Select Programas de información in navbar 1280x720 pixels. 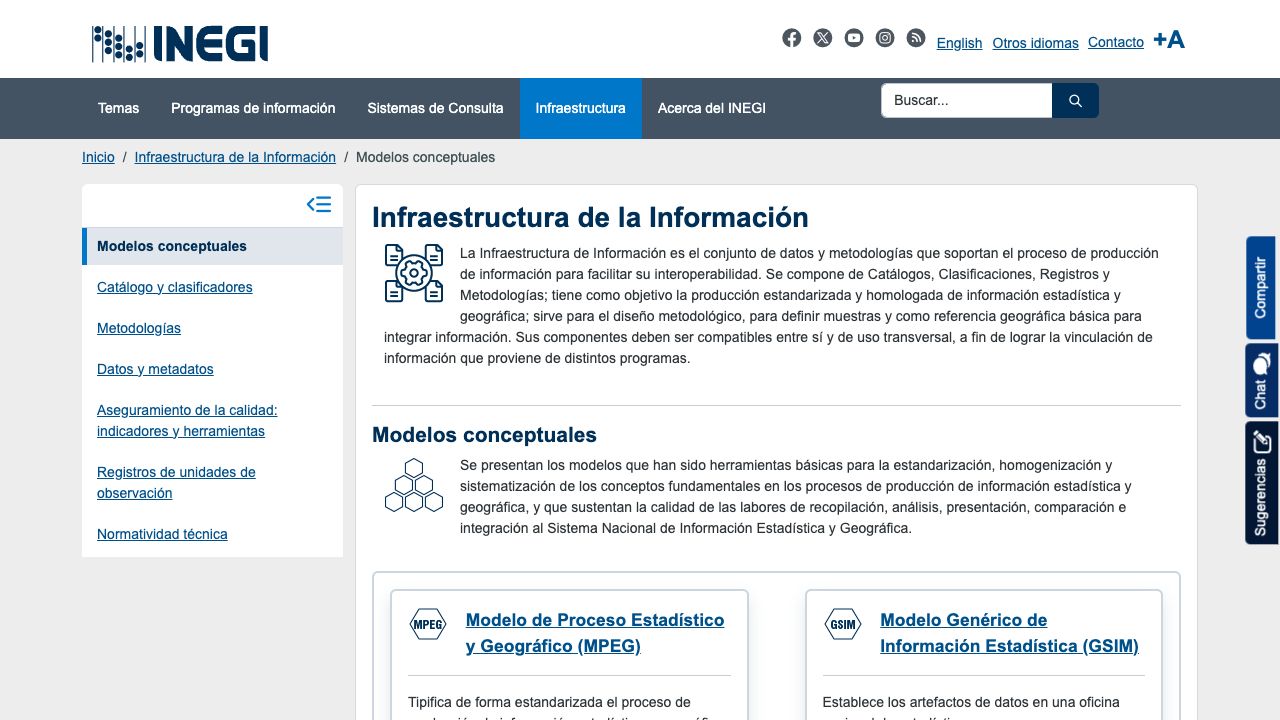pyautogui.click(x=253, y=108)
